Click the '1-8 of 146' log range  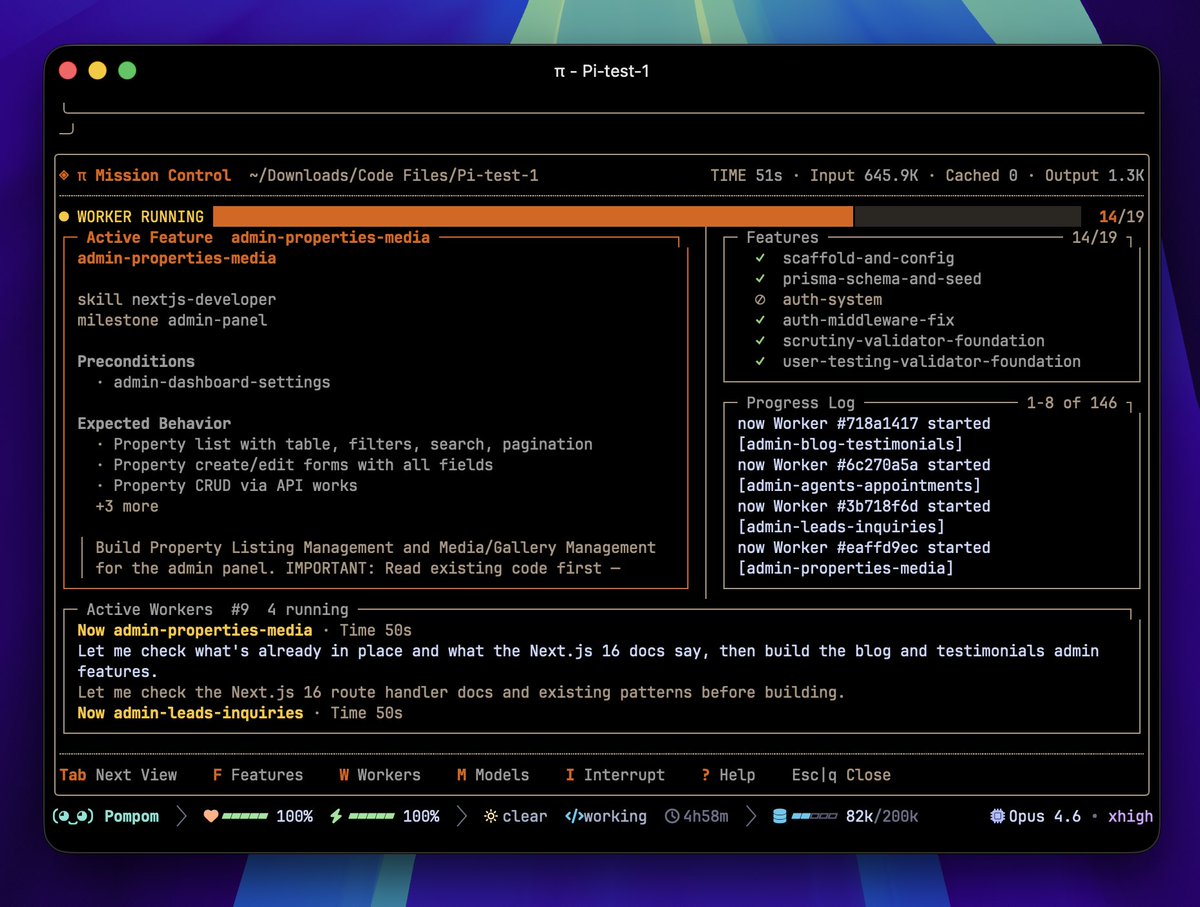point(1072,403)
